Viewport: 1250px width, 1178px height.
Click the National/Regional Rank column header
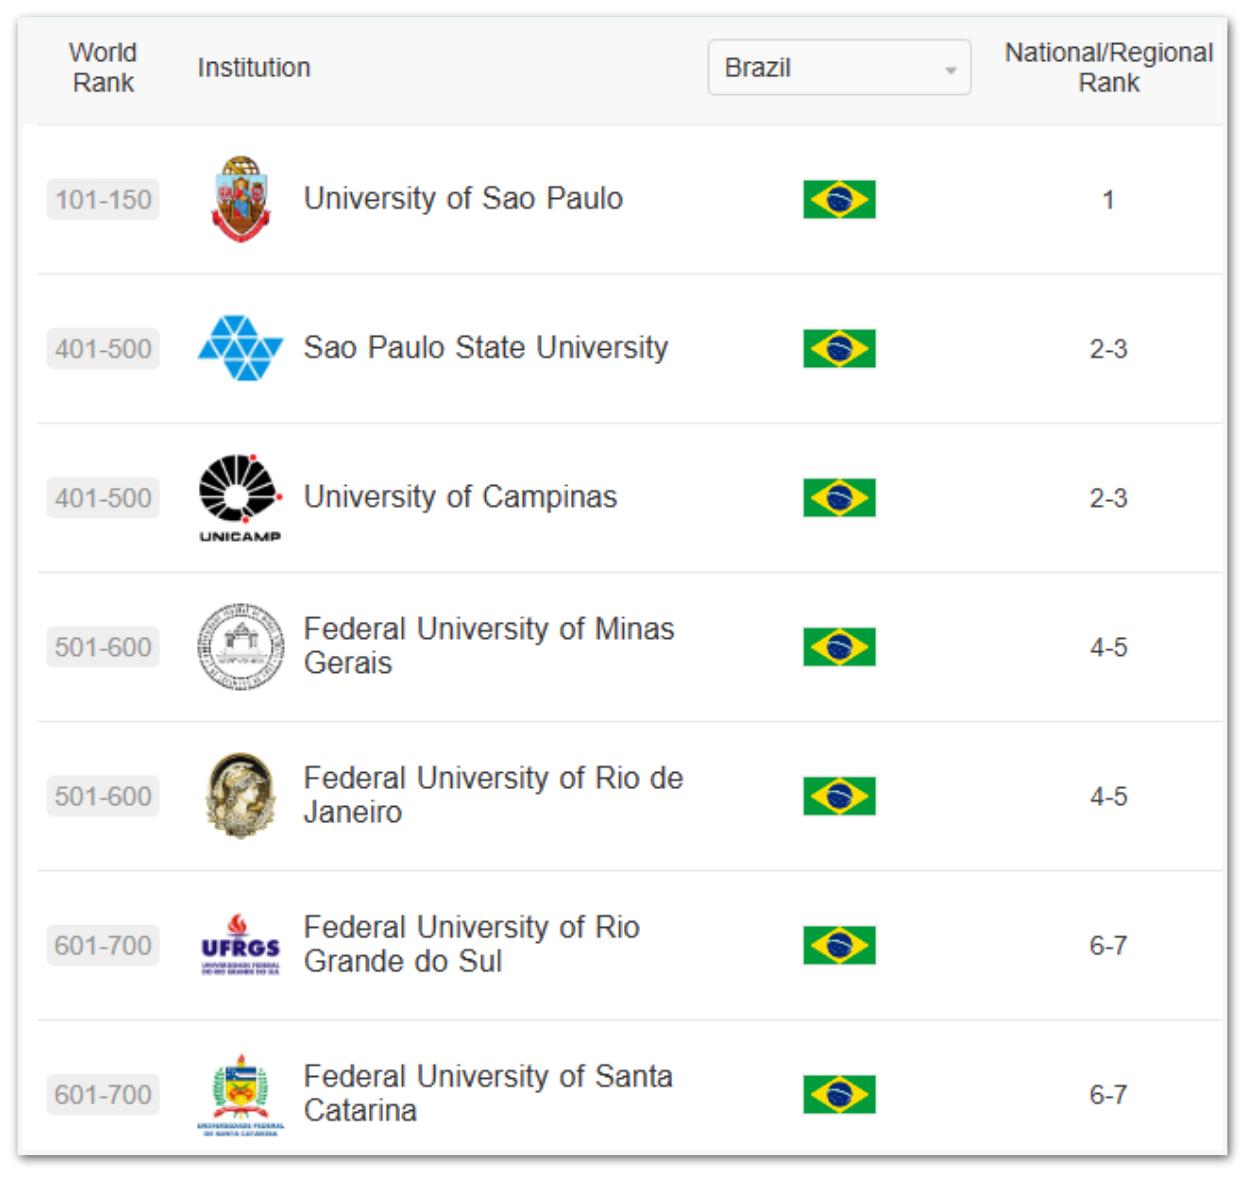[1108, 67]
